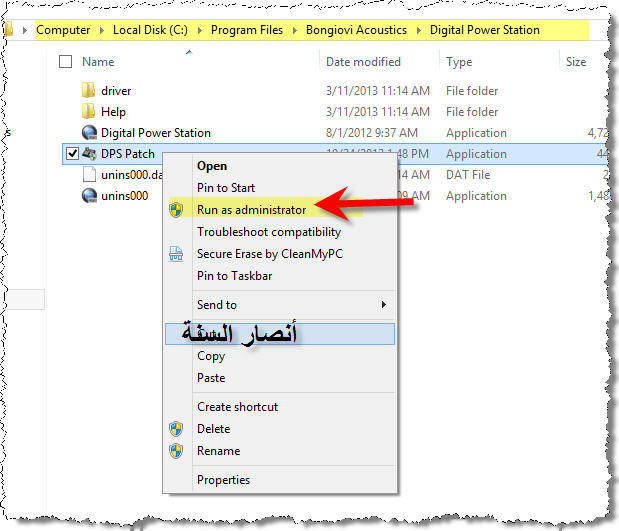619x531 pixels.
Task: Expand the arrow after Computer in breadcrumb
Action: (102, 30)
